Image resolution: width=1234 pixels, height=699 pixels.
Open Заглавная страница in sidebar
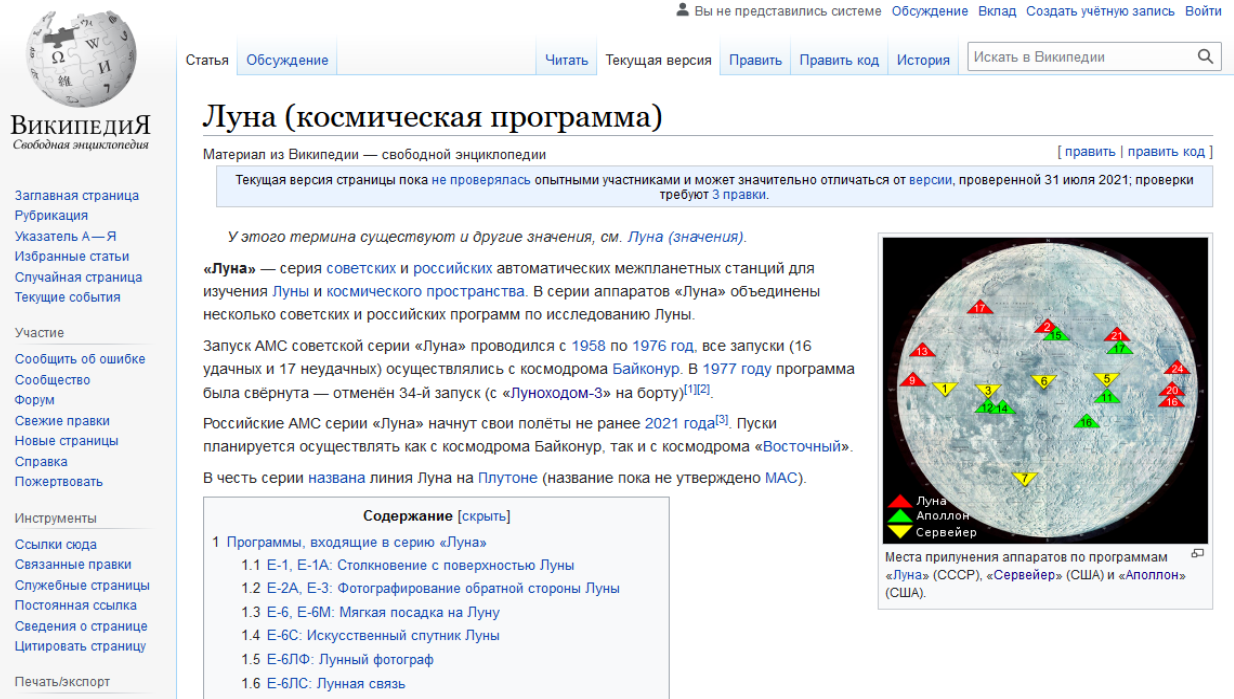77,195
